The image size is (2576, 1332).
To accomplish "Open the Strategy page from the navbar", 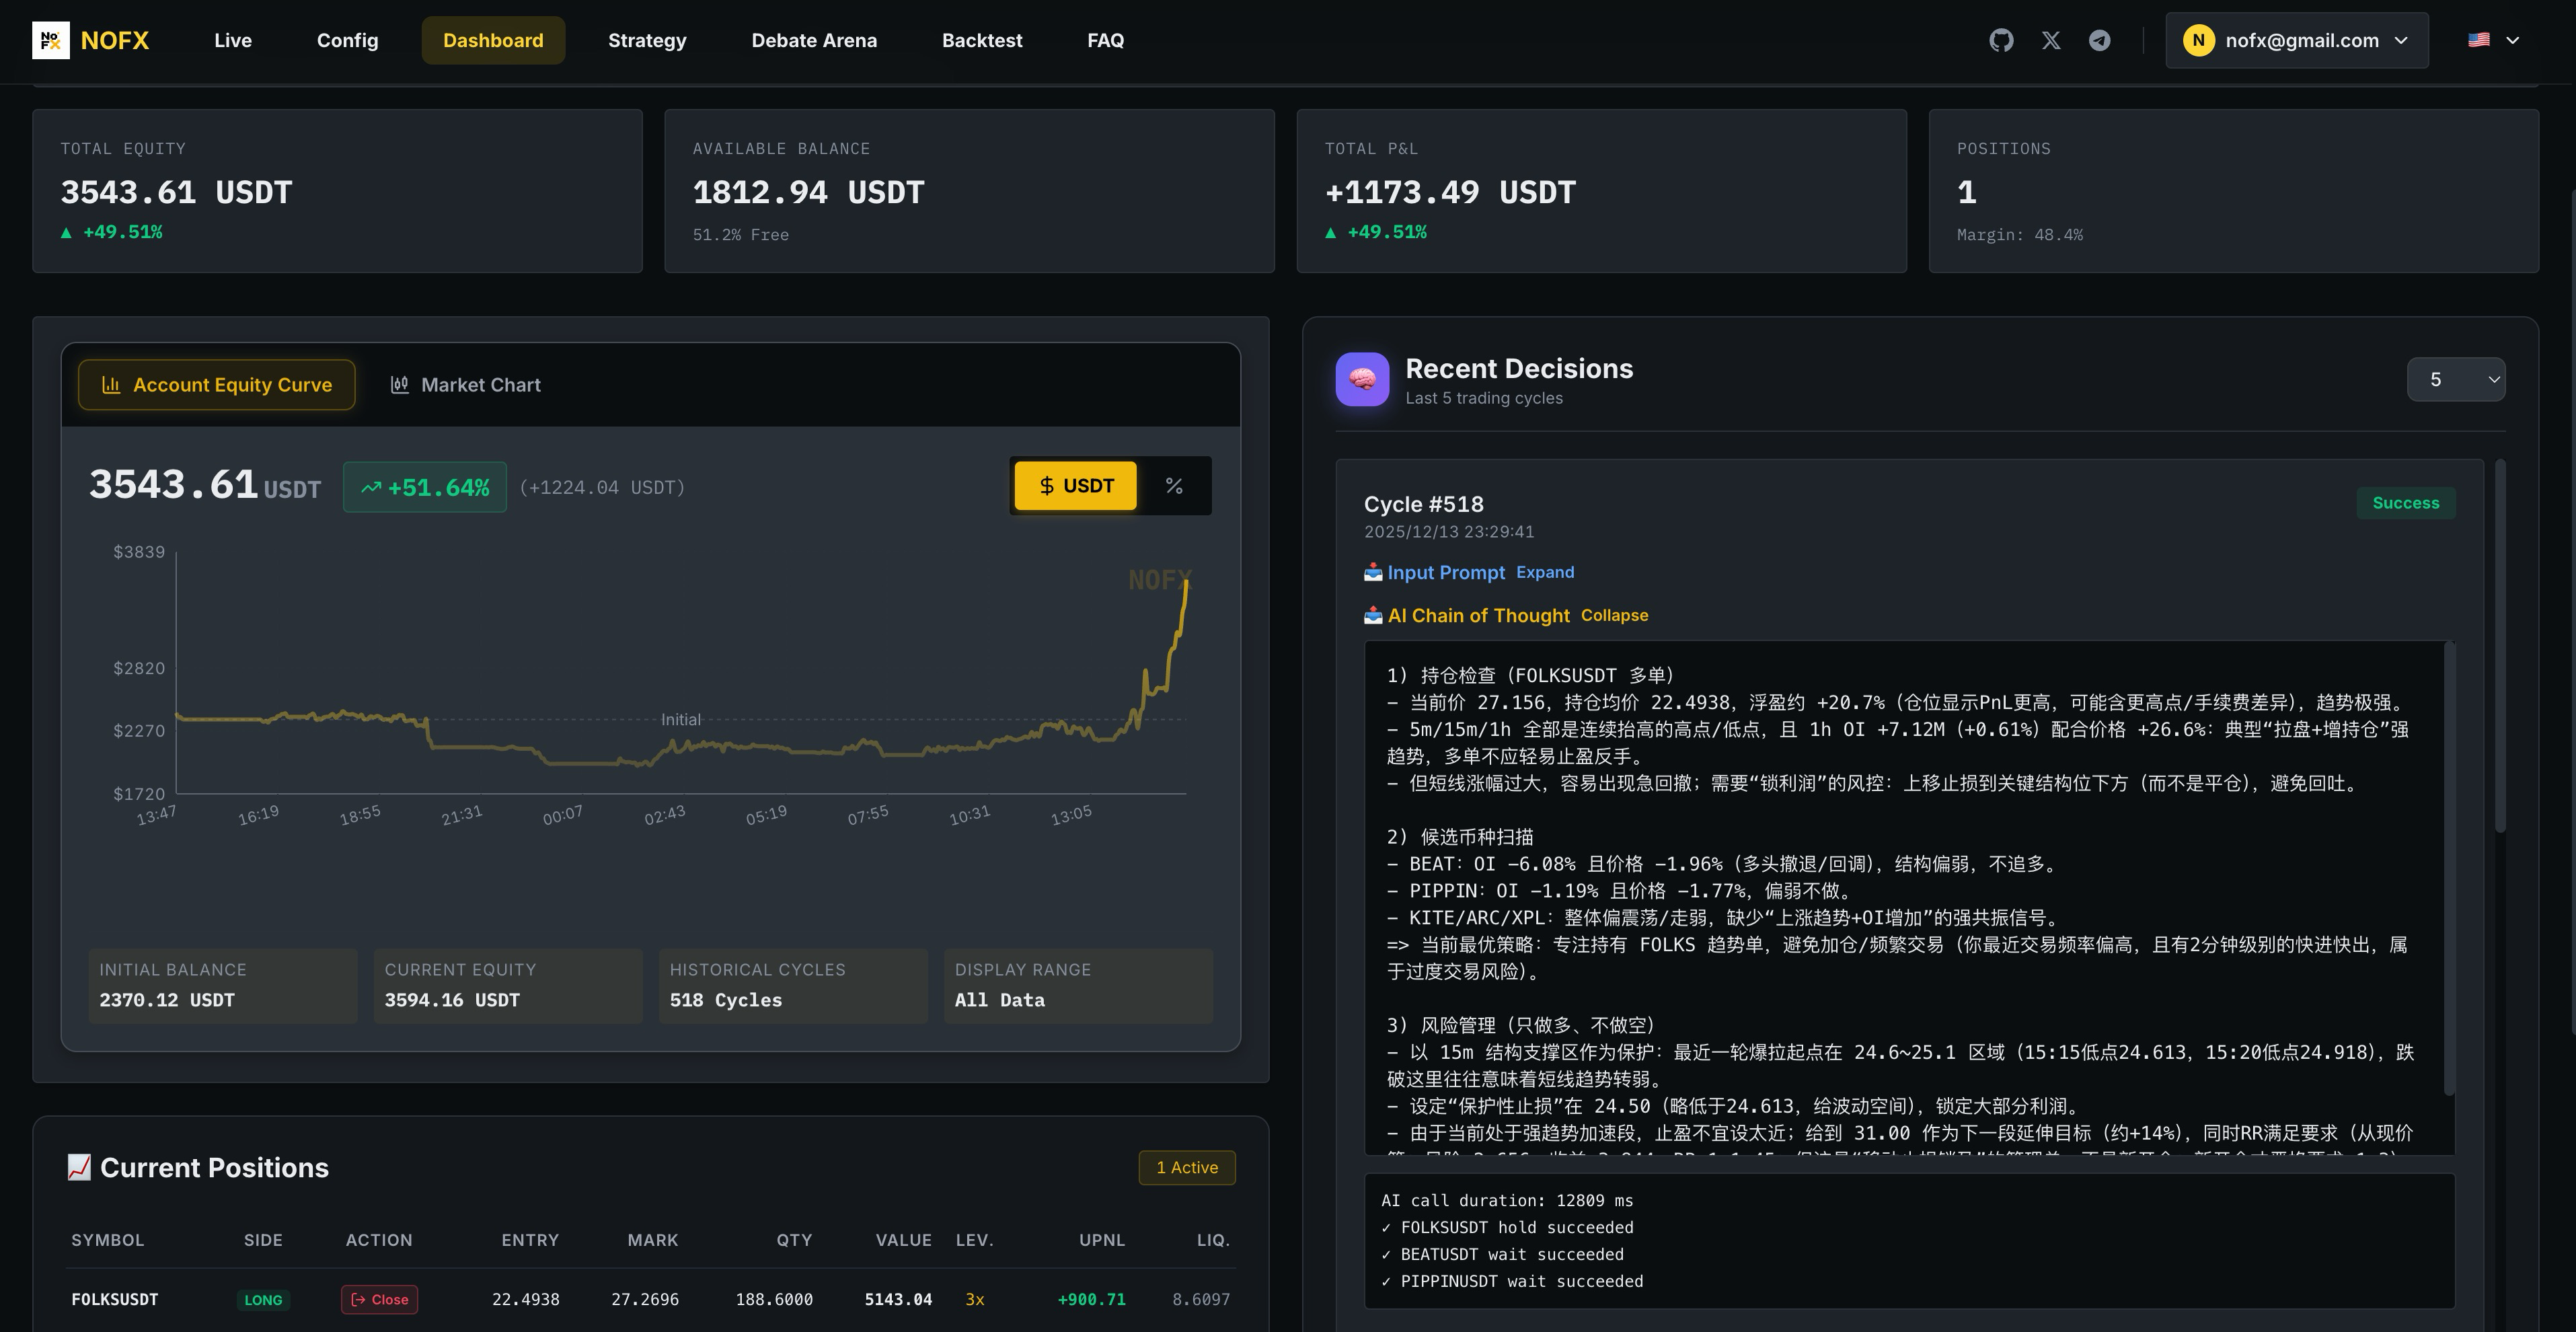I will click(646, 40).
